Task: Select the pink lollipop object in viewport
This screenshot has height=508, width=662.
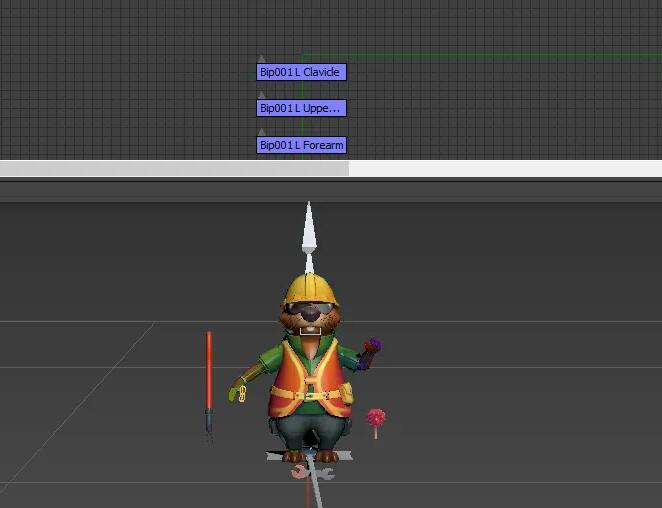Action: (376, 422)
